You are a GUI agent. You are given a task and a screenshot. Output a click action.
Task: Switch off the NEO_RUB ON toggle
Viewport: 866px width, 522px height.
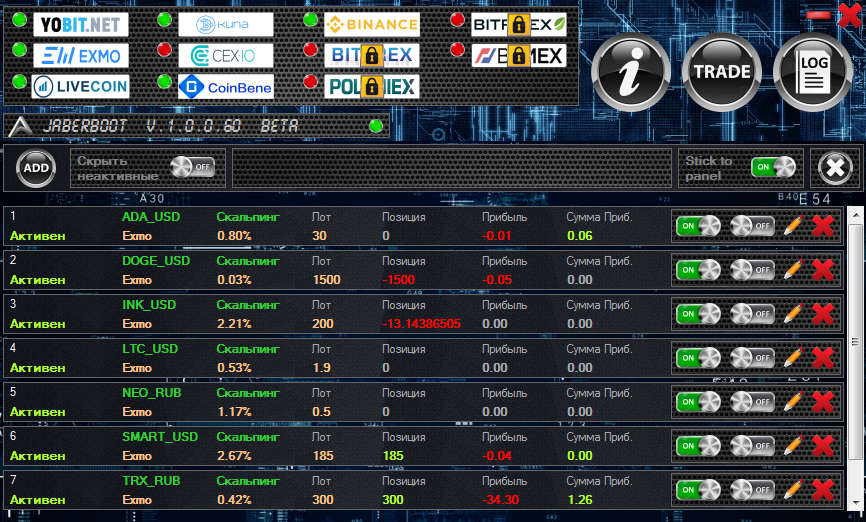(698, 402)
